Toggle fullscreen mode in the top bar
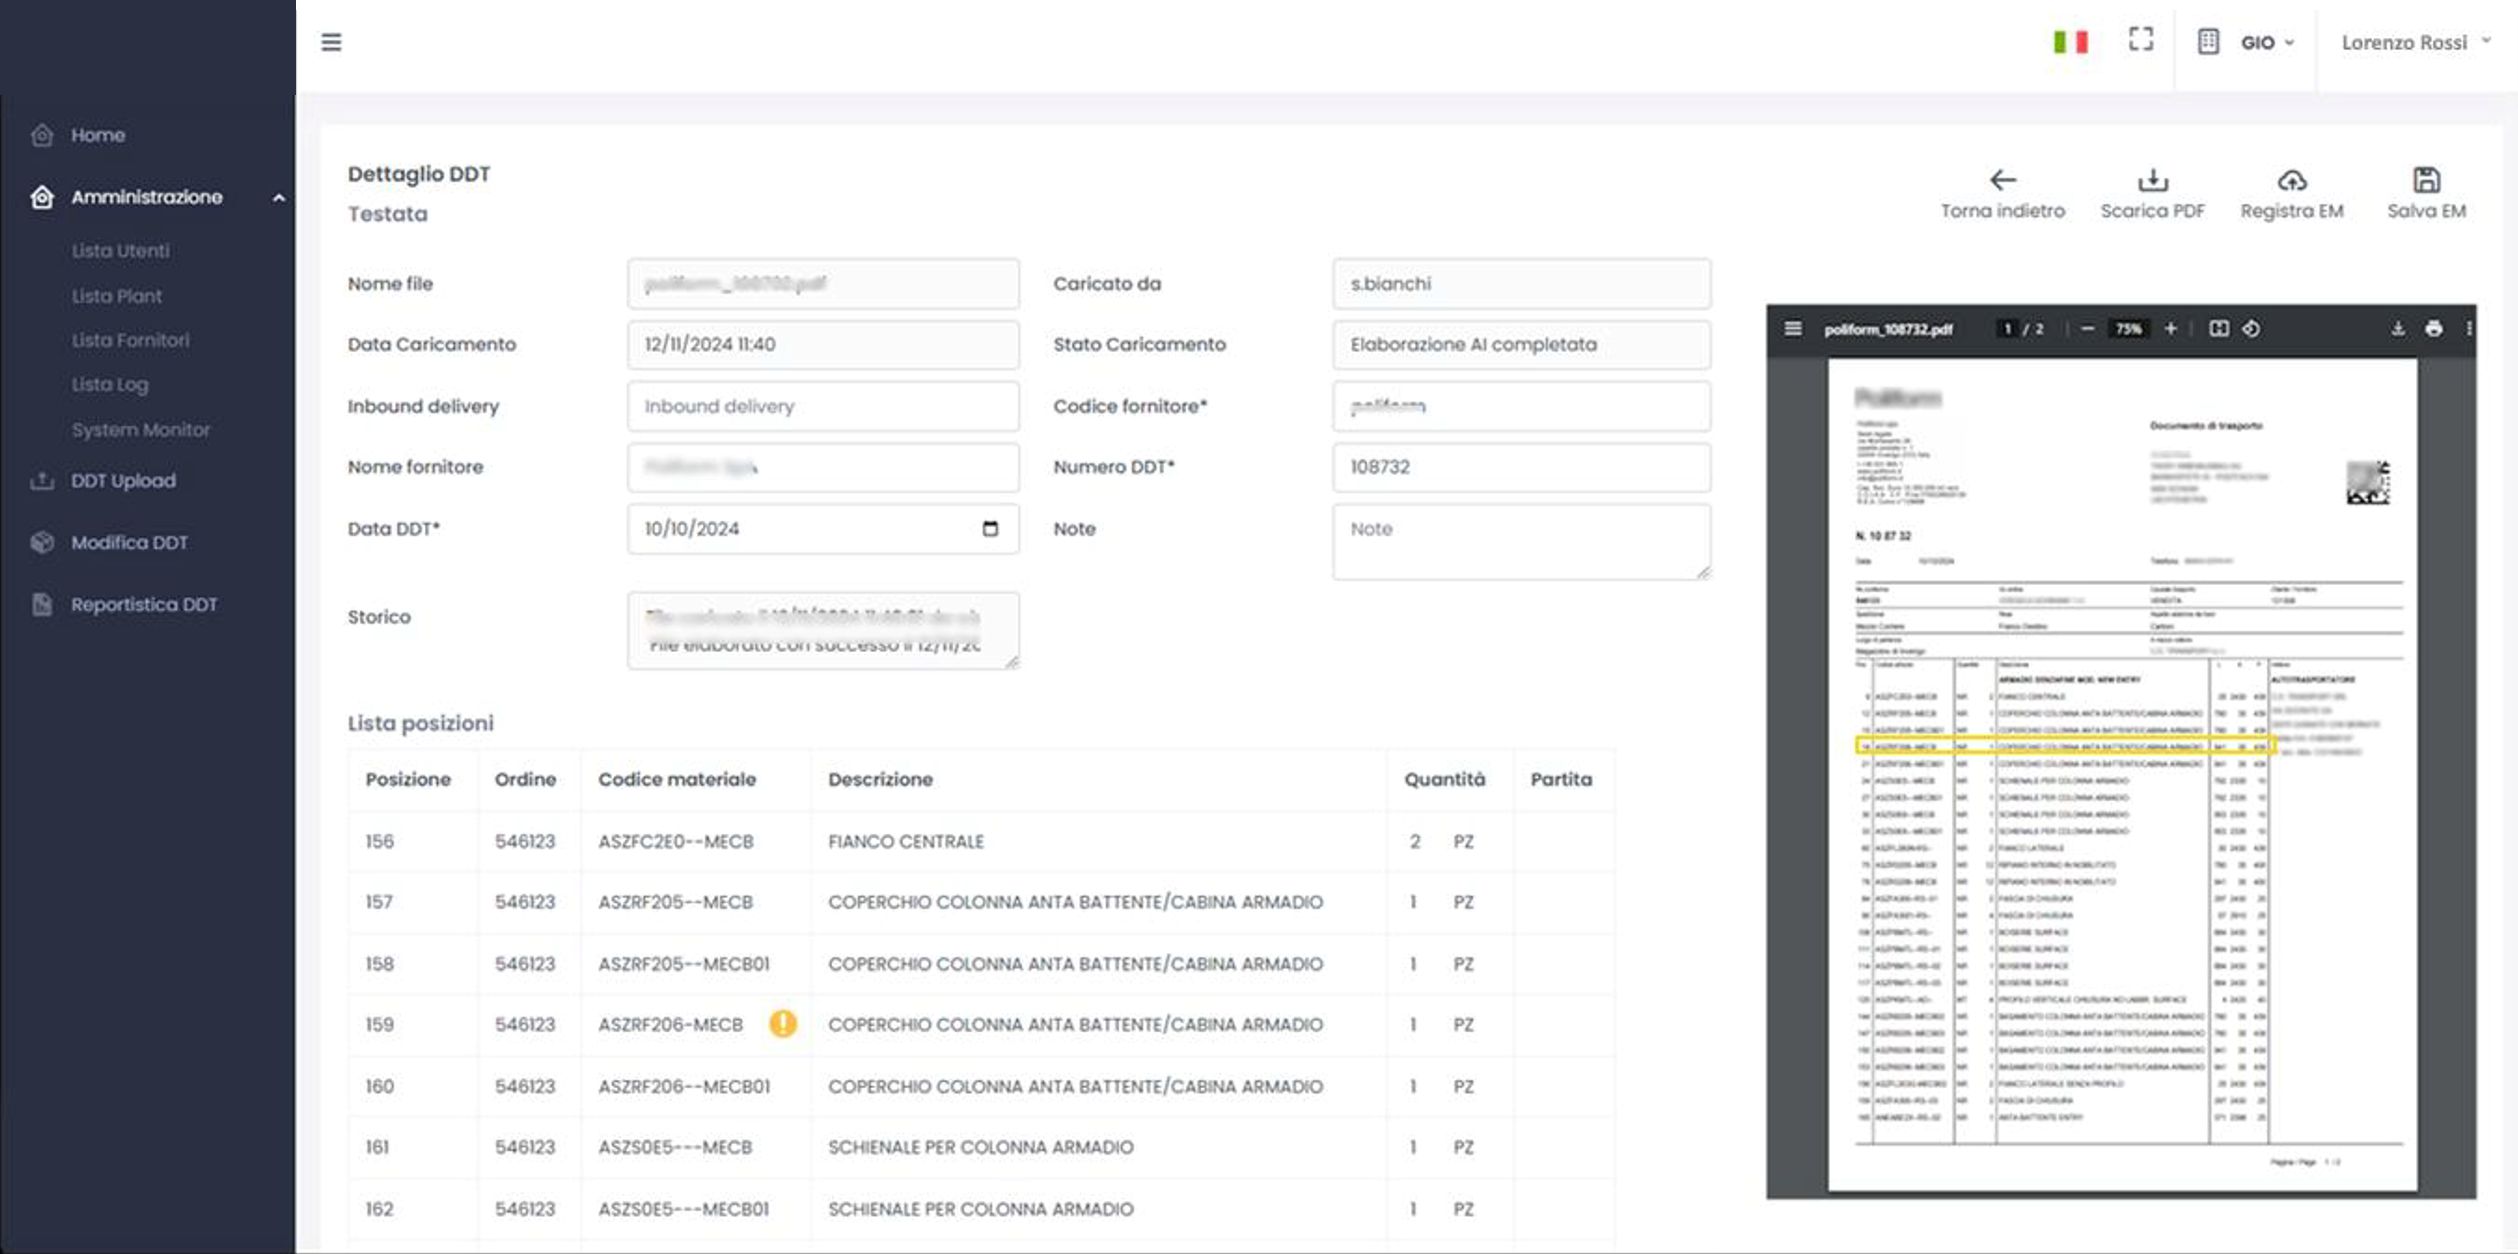This screenshot has height=1254, width=2518. (x=2141, y=40)
